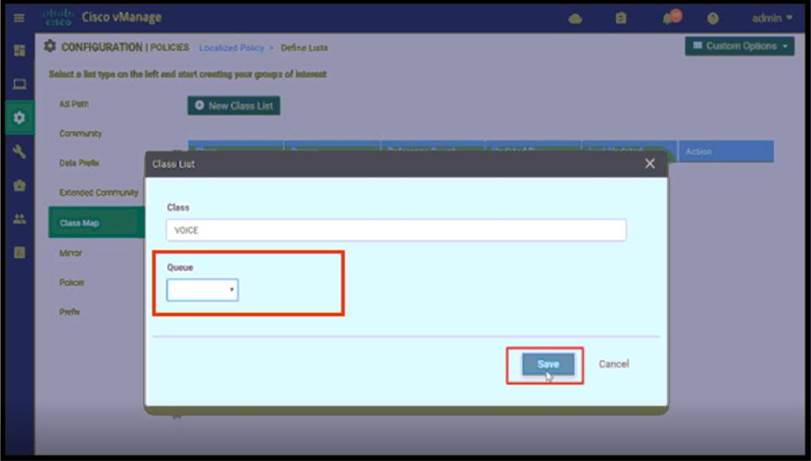The image size is (811, 461).
Task: Open the Dashboard icon in left sidebar
Action: point(18,50)
